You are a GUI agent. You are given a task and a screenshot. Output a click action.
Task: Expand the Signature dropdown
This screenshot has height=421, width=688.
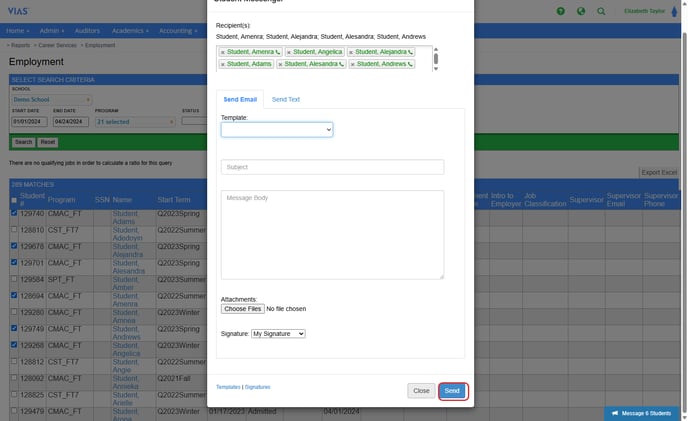(278, 334)
